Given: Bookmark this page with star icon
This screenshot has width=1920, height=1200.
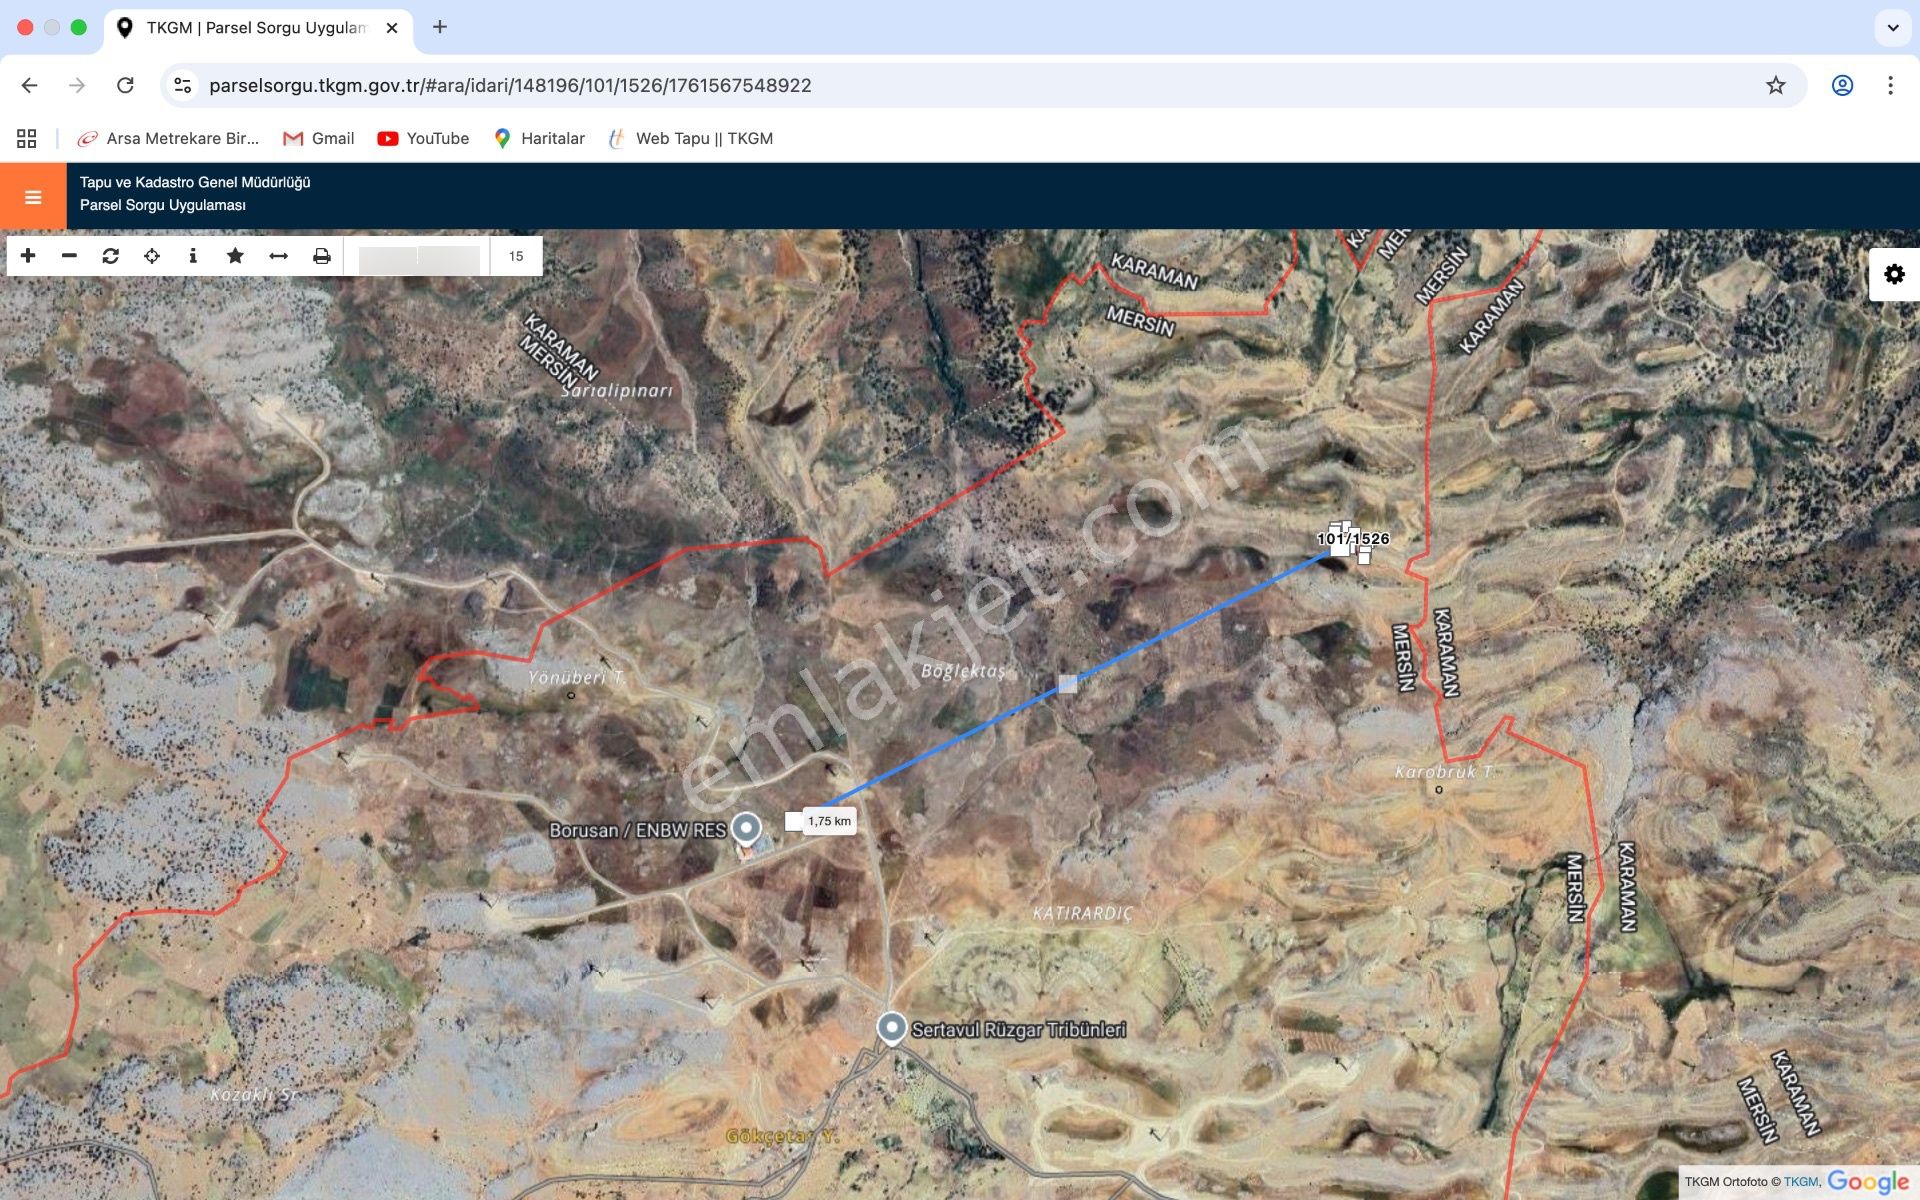Looking at the screenshot, I should [1775, 86].
